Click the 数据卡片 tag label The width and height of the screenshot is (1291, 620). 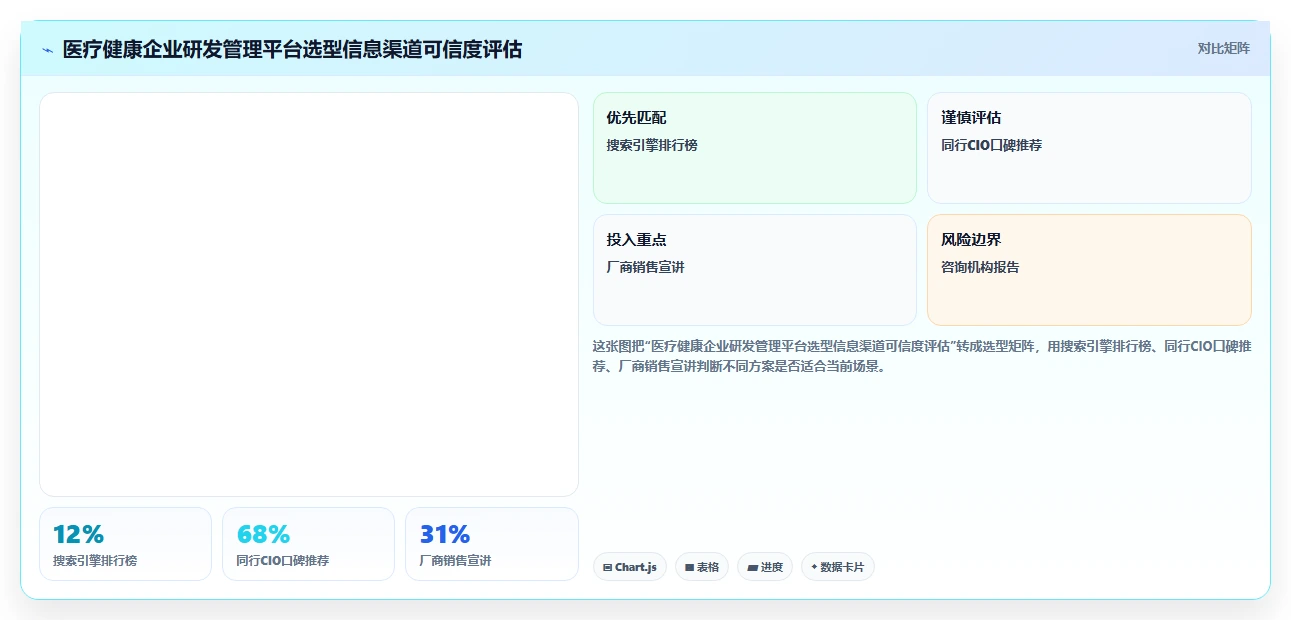pos(842,567)
